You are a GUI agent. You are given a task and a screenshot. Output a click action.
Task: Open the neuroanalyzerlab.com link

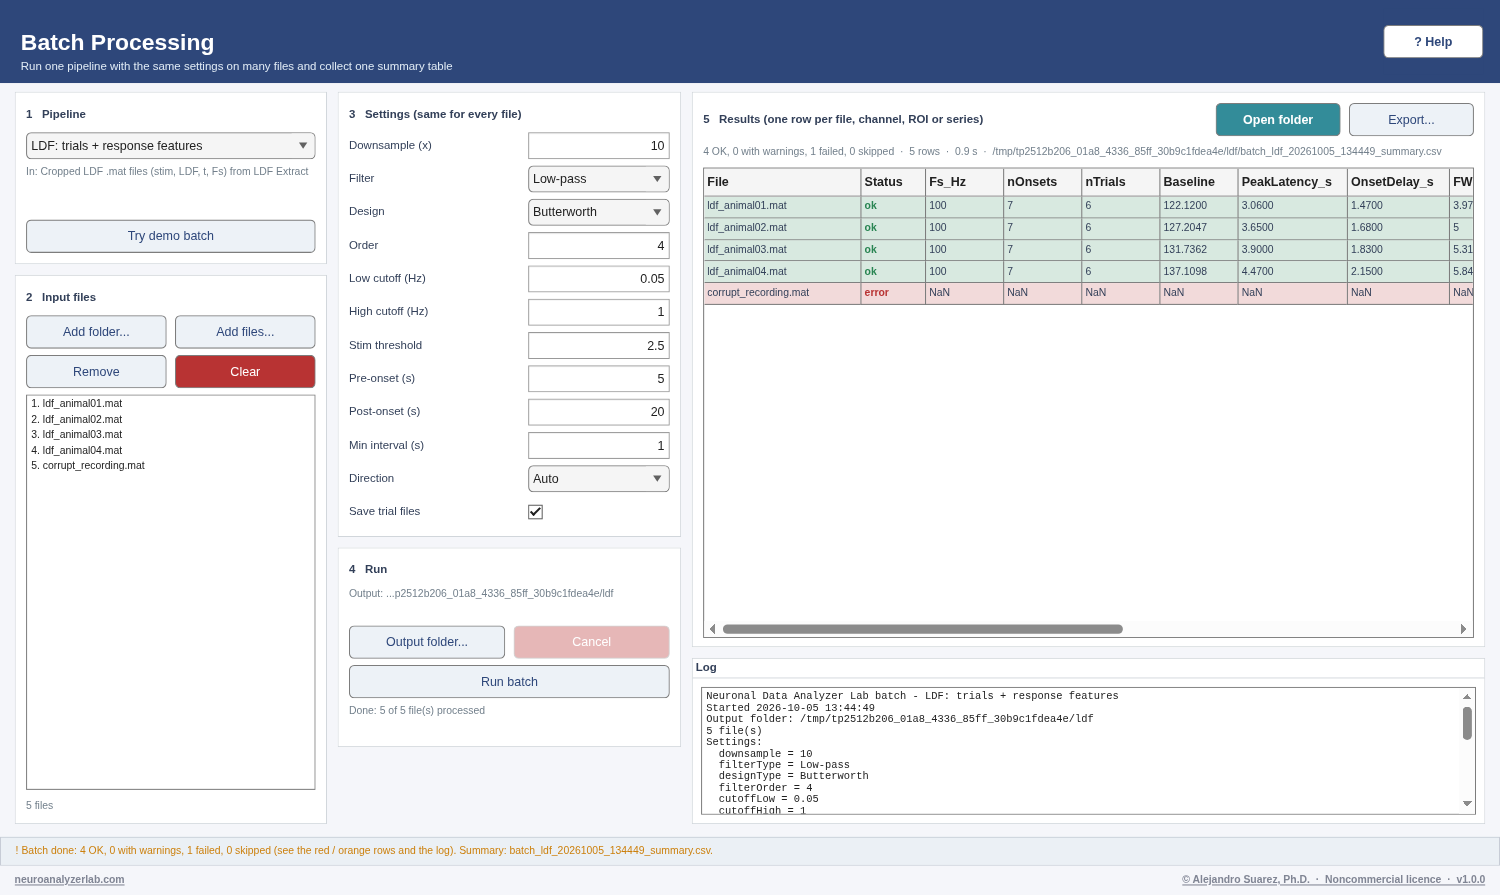pos(69,880)
